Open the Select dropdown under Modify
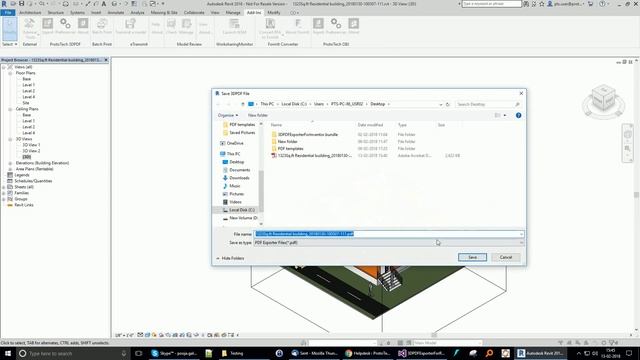This screenshot has width=640, height=360. click(10, 44)
